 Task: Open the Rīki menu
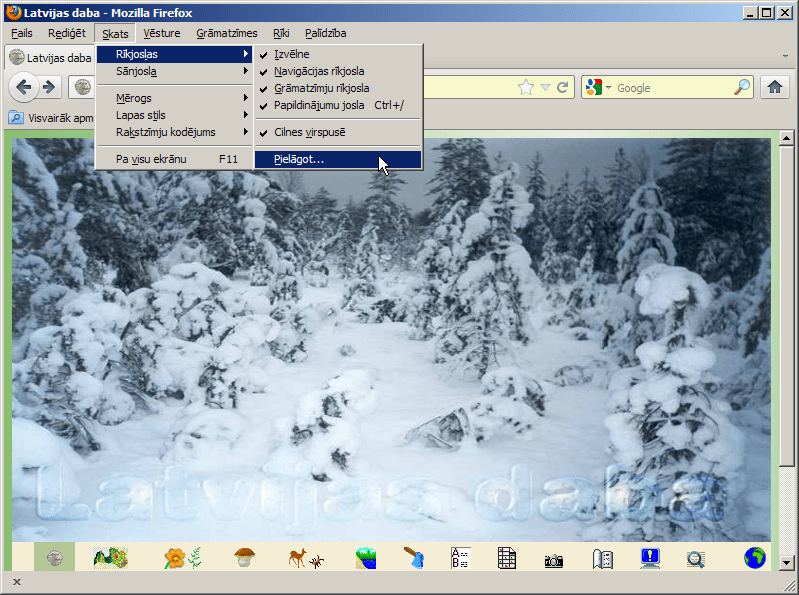point(281,33)
